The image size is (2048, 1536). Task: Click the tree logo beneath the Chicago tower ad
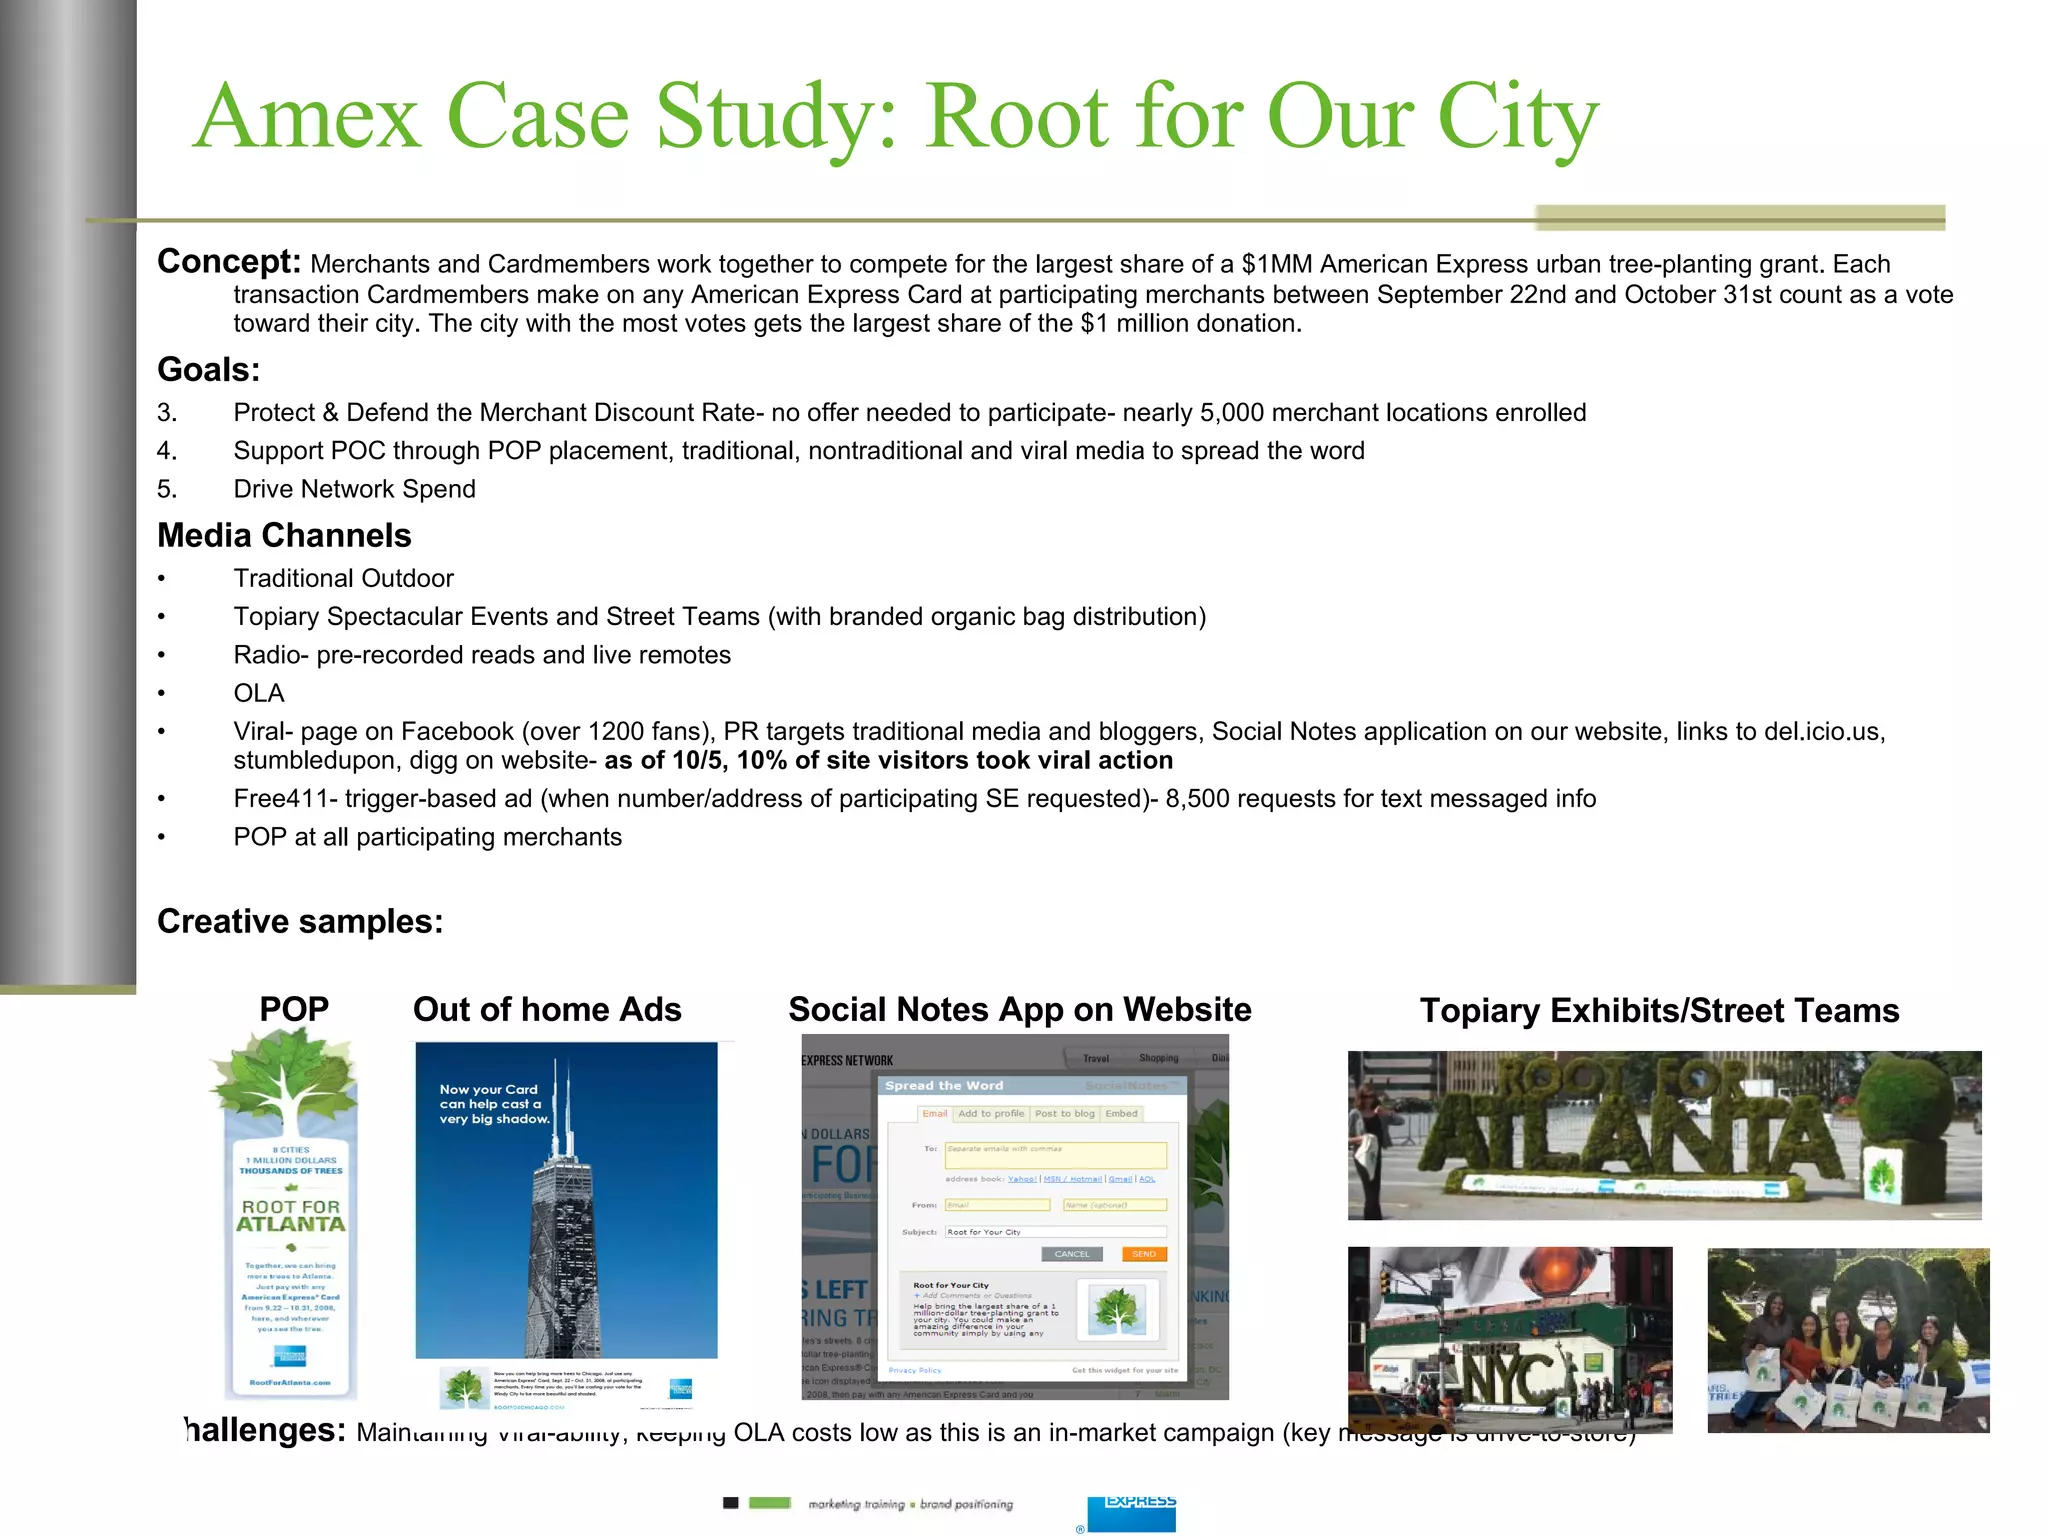coord(464,1388)
